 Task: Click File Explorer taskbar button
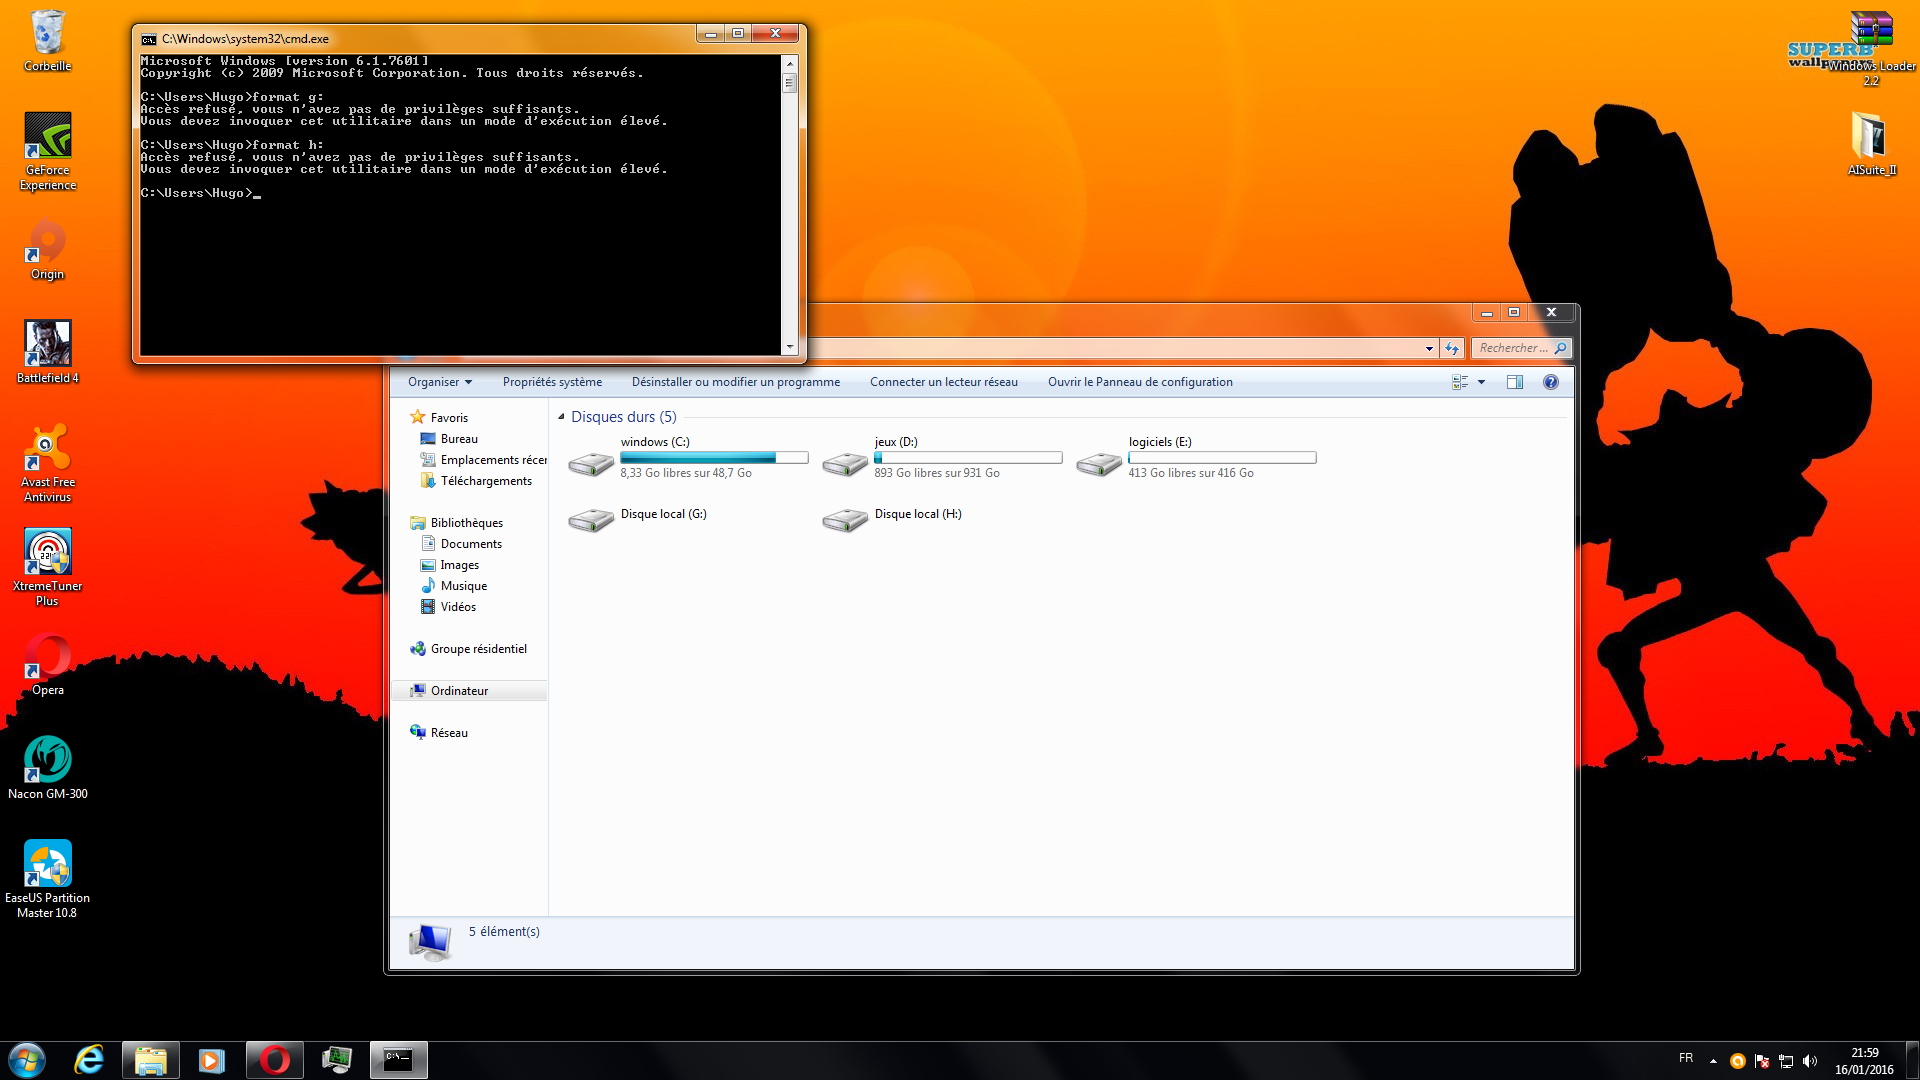click(151, 1060)
